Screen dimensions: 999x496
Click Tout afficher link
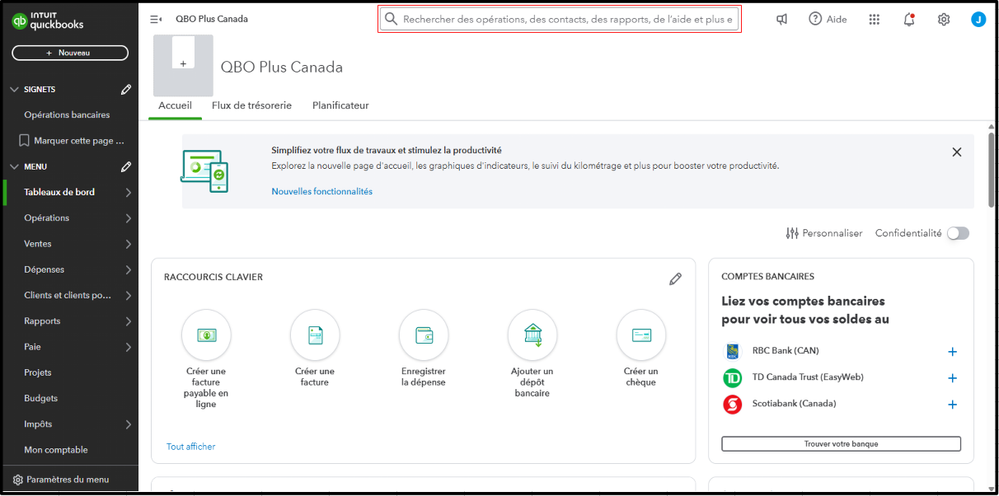[x=191, y=447]
